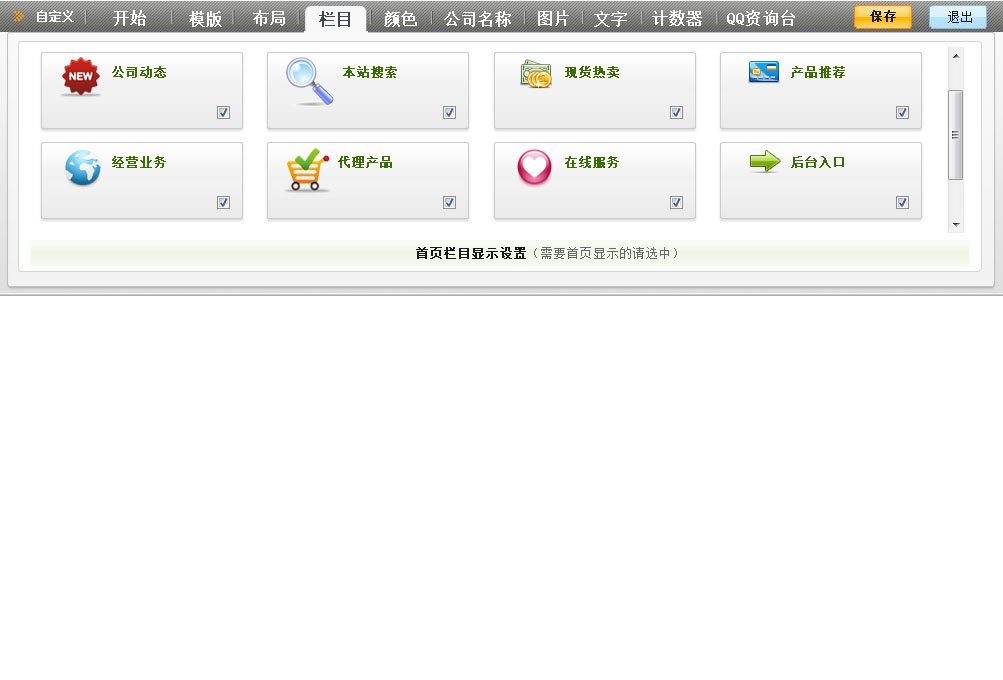Click the red NEW badge icon for 公司动态
1003x680 pixels.
click(81, 77)
